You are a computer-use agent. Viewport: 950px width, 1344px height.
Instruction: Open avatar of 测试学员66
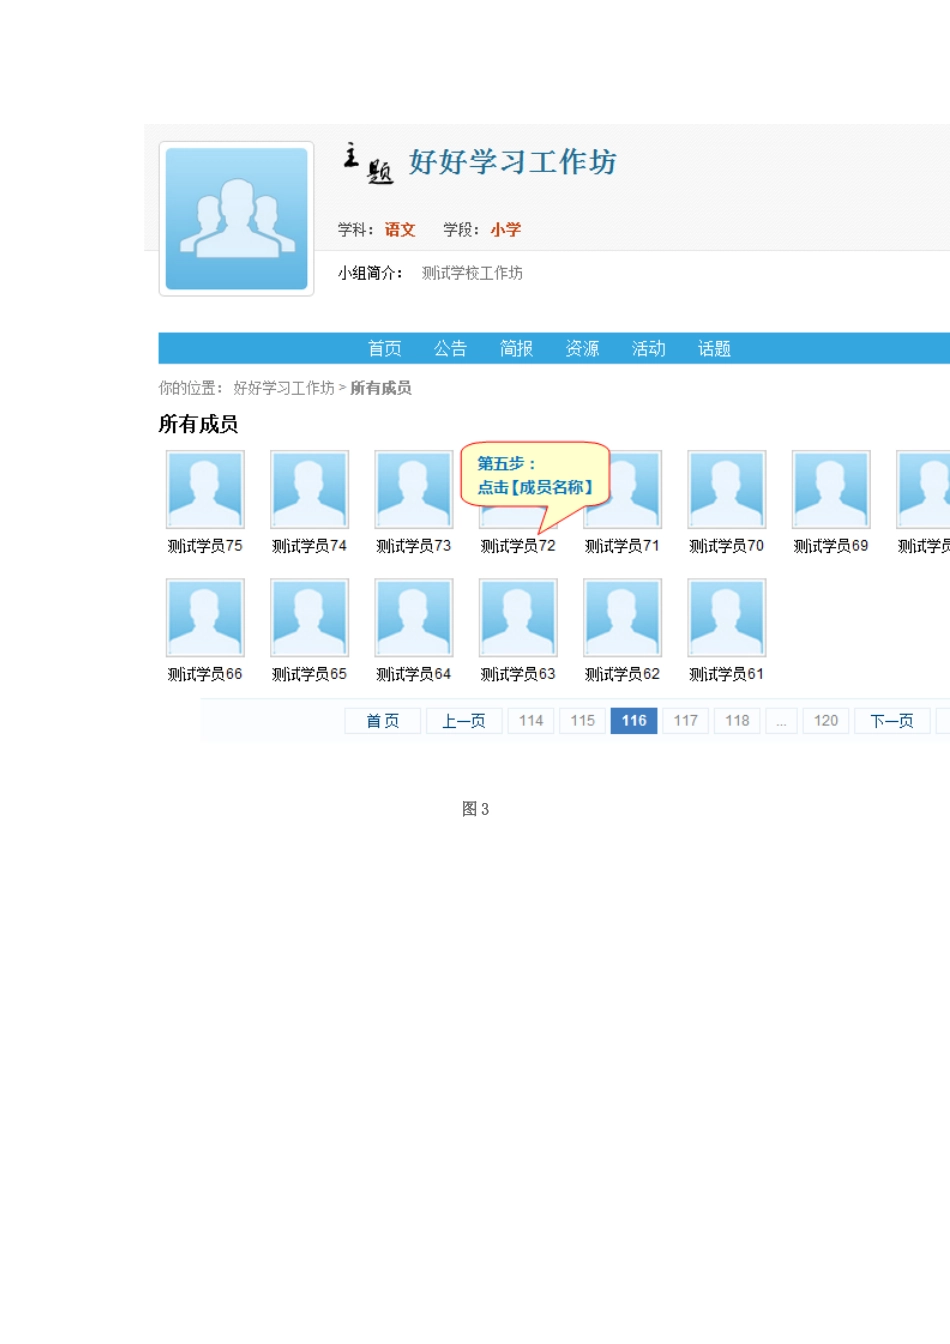click(205, 617)
